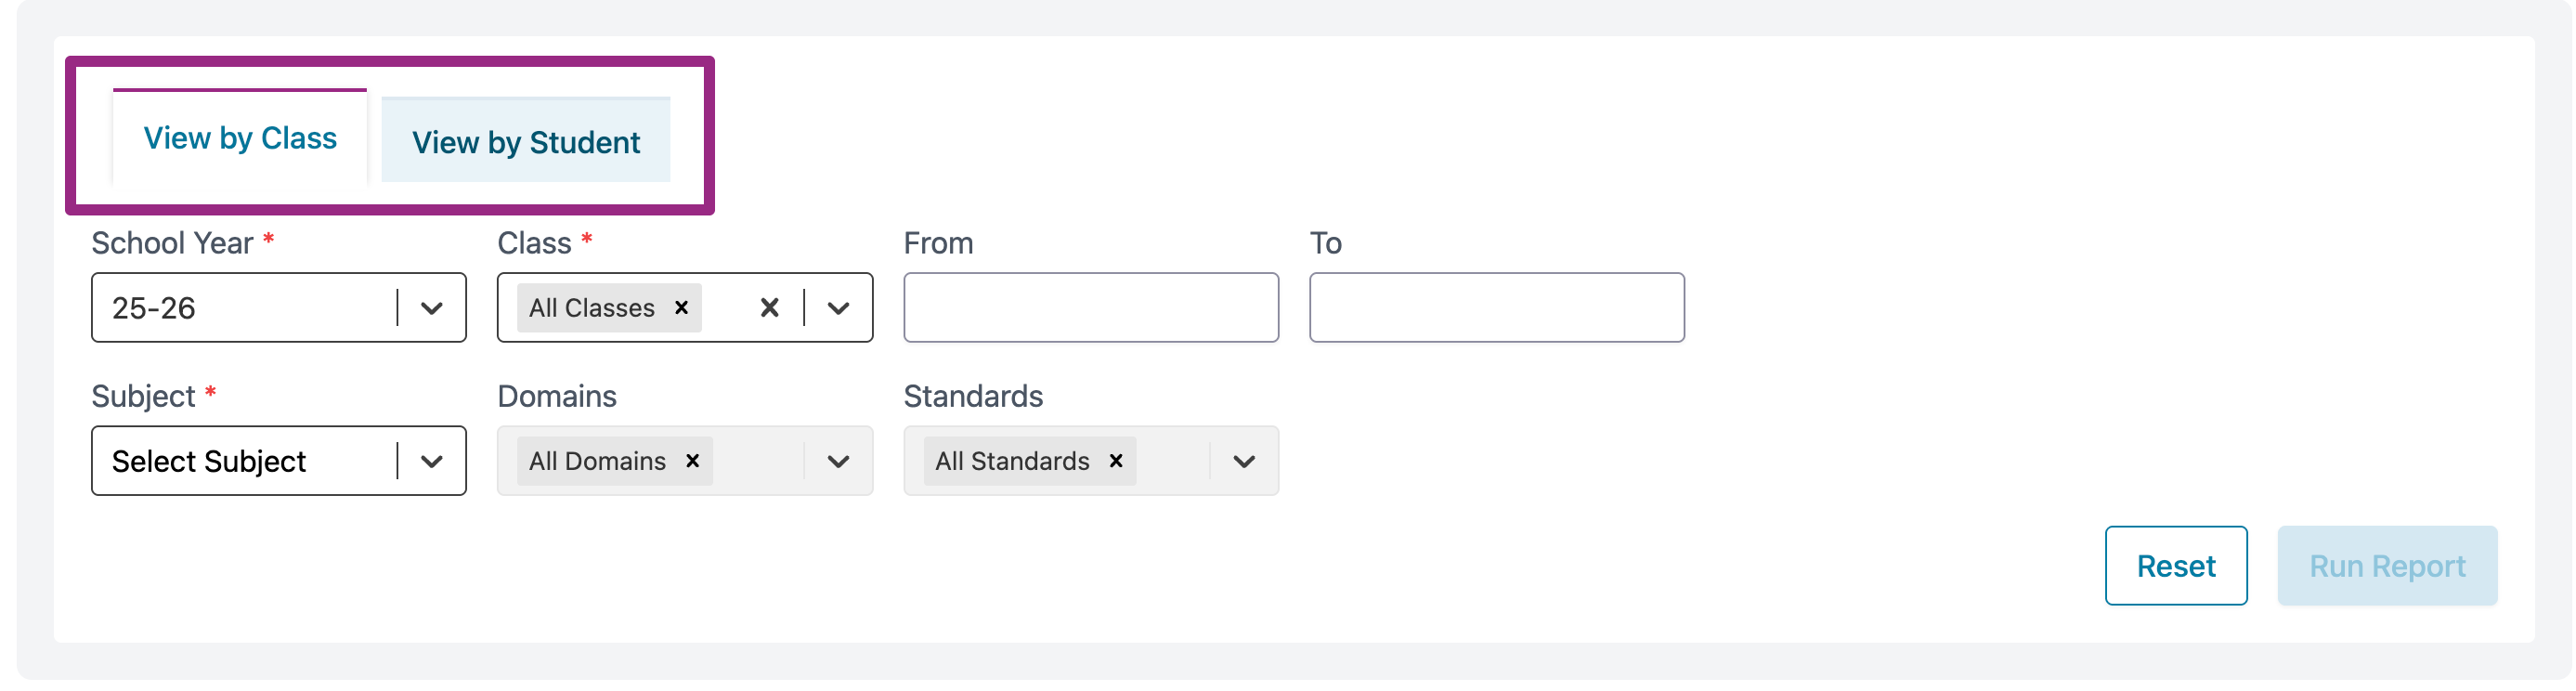This screenshot has height=691, width=2576.
Task: Click the All Domains chip label
Action: point(597,461)
